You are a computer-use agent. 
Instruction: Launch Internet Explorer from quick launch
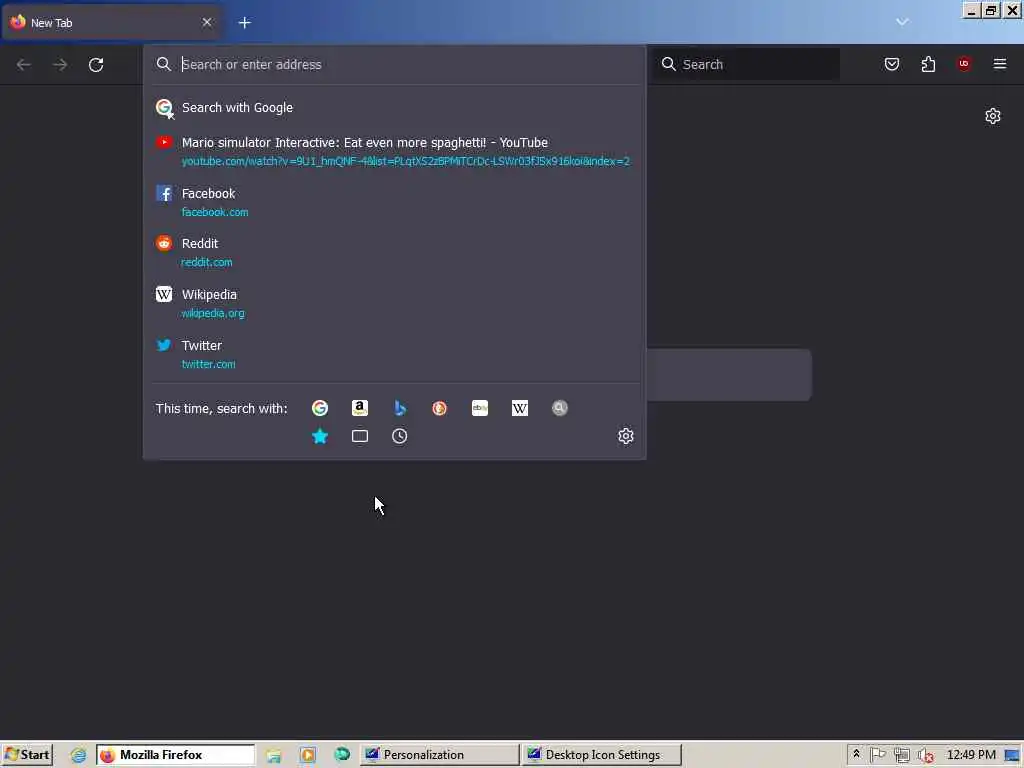78,756
